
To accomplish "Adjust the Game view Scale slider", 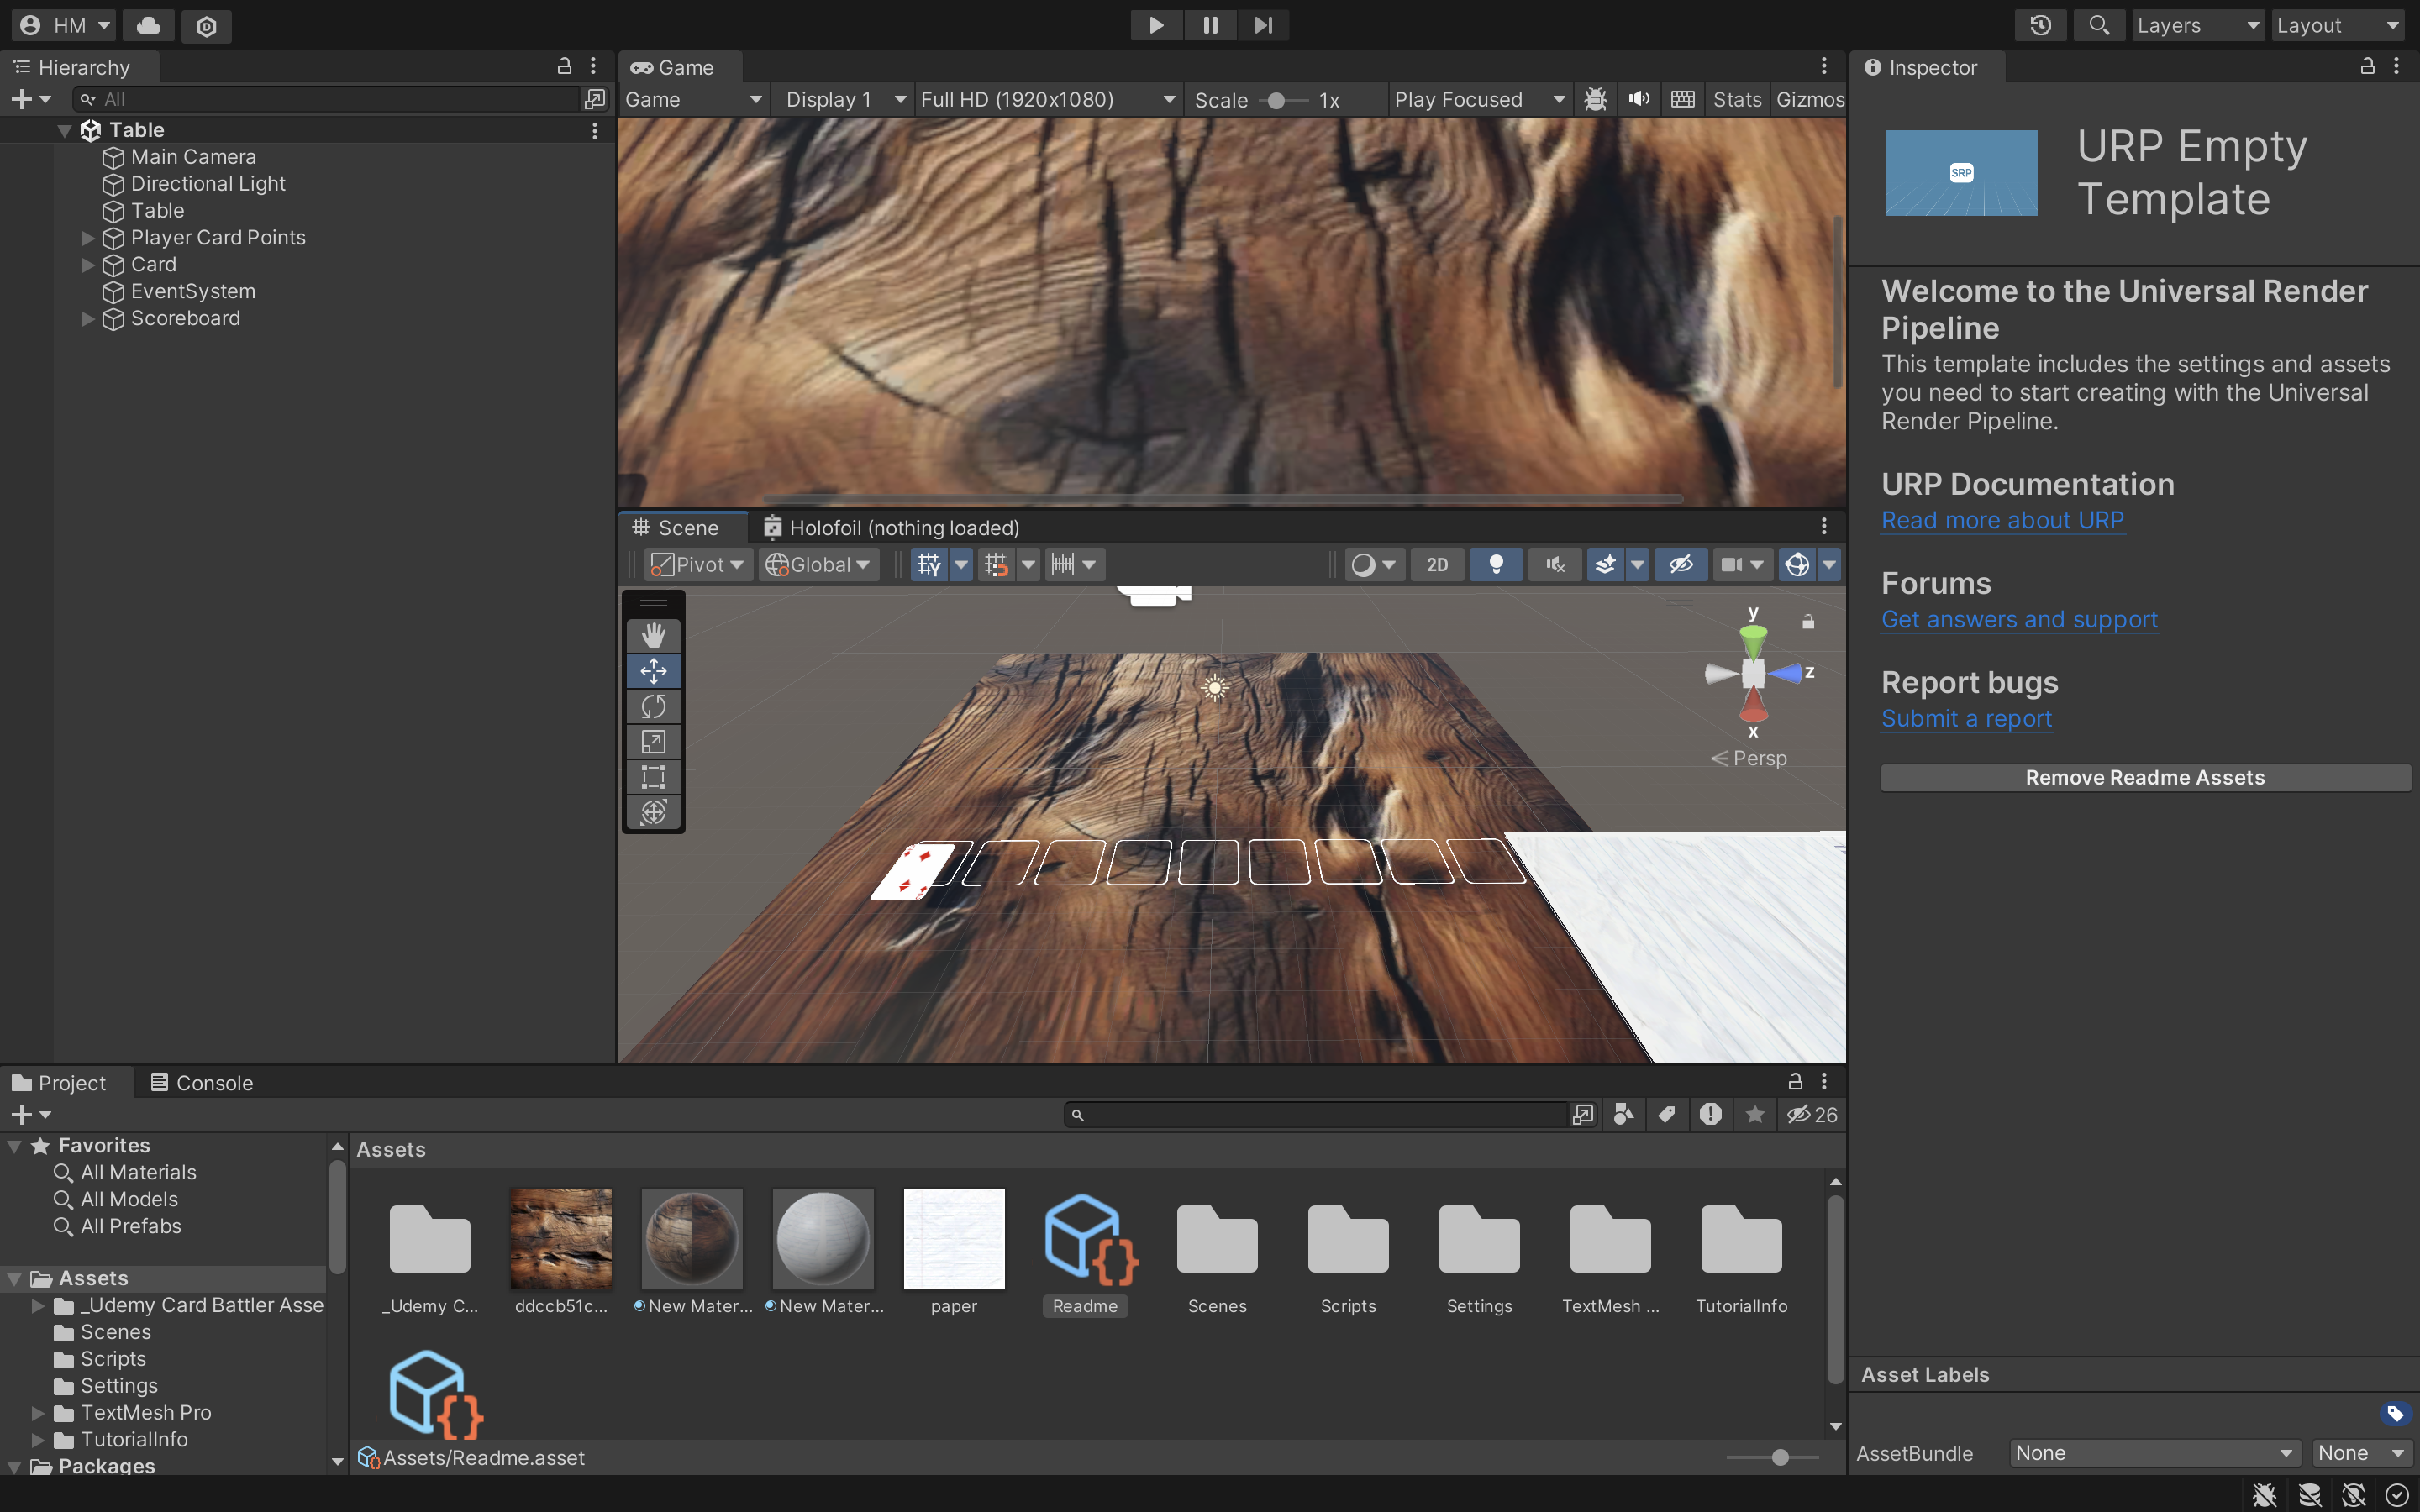I will pos(1276,100).
